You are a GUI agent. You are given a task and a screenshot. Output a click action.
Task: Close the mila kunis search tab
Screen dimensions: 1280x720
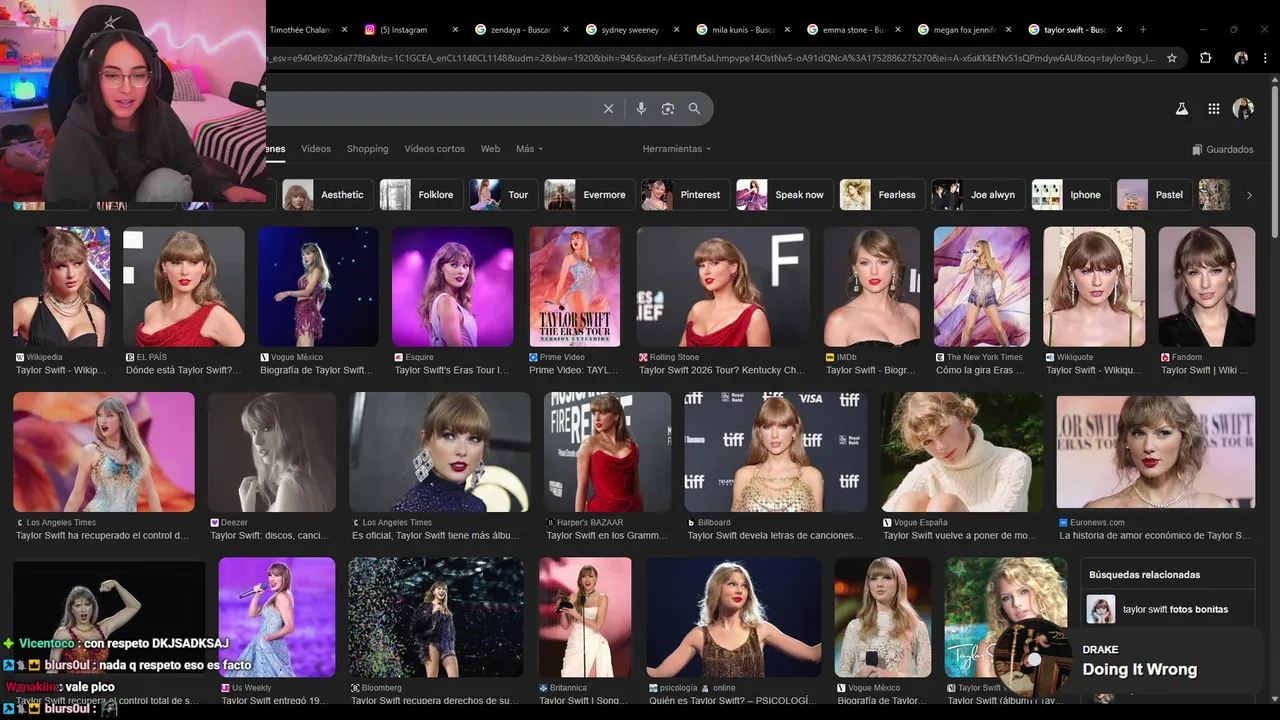[788, 30]
